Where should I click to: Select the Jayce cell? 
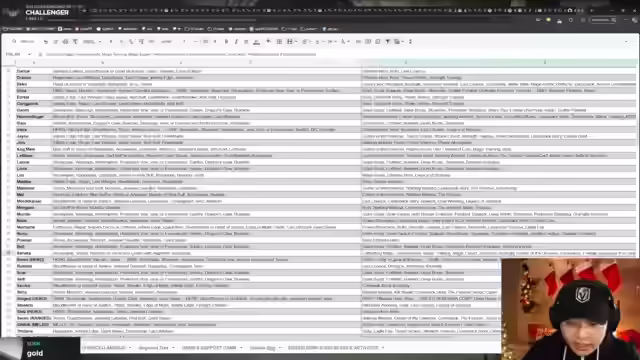33,136
